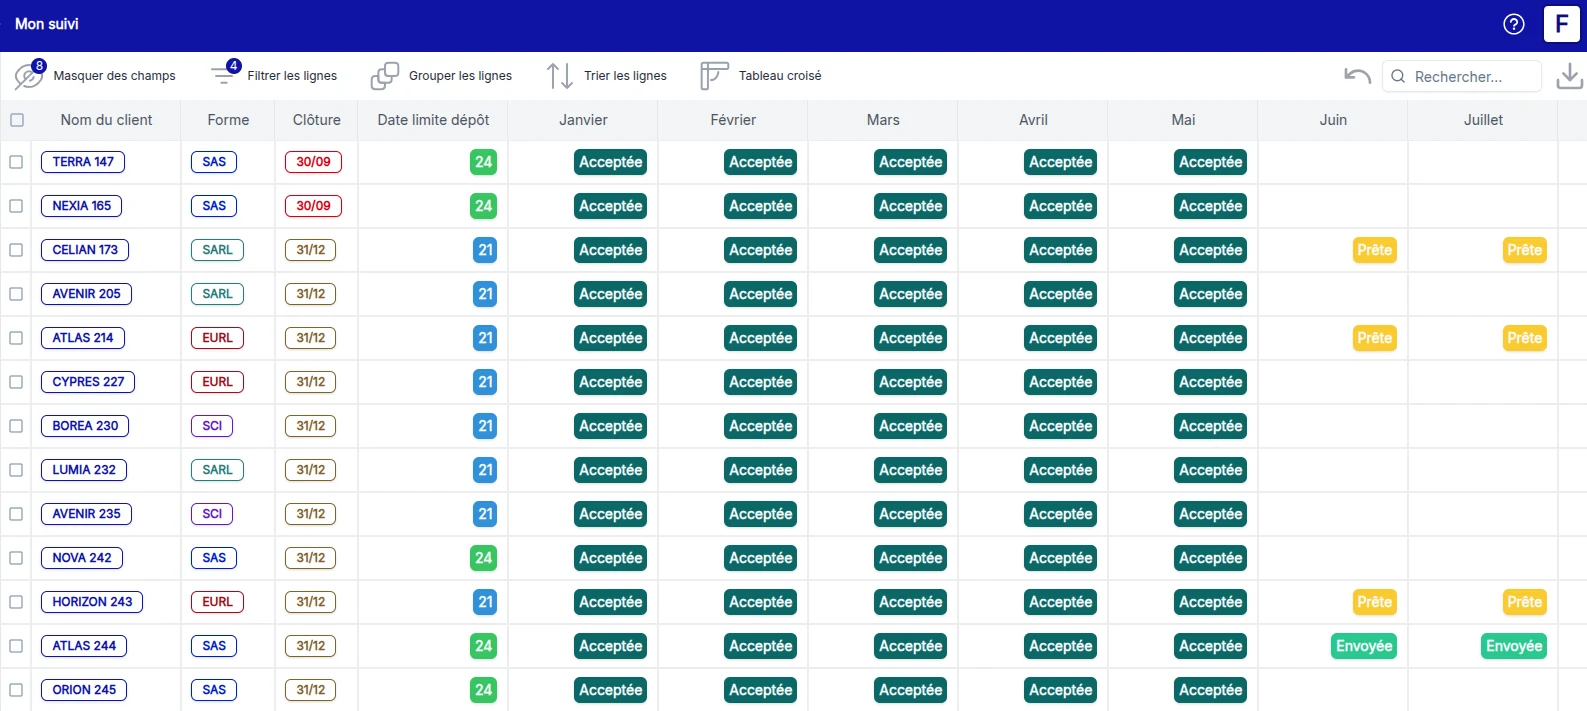Click blue 21 deadline badge for CELIAN 173
The width and height of the screenshot is (1587, 711).
point(485,250)
